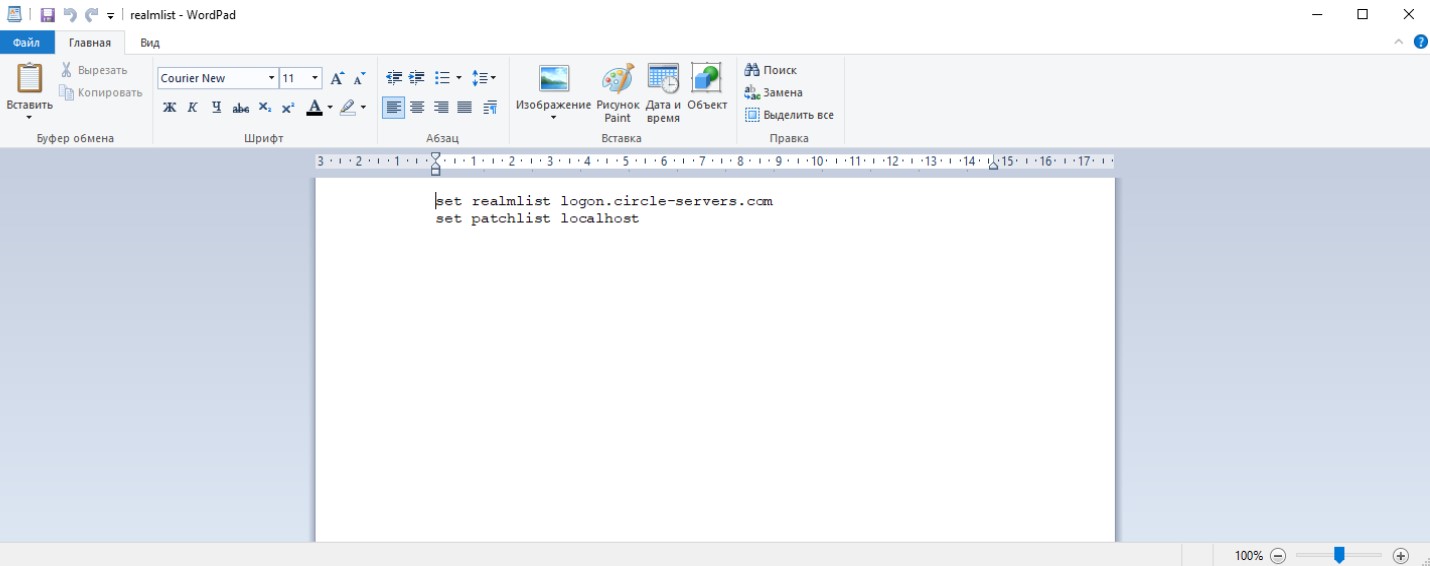
Task: Click the zoom slider handle in status bar
Action: pyautogui.click(x=1339, y=555)
